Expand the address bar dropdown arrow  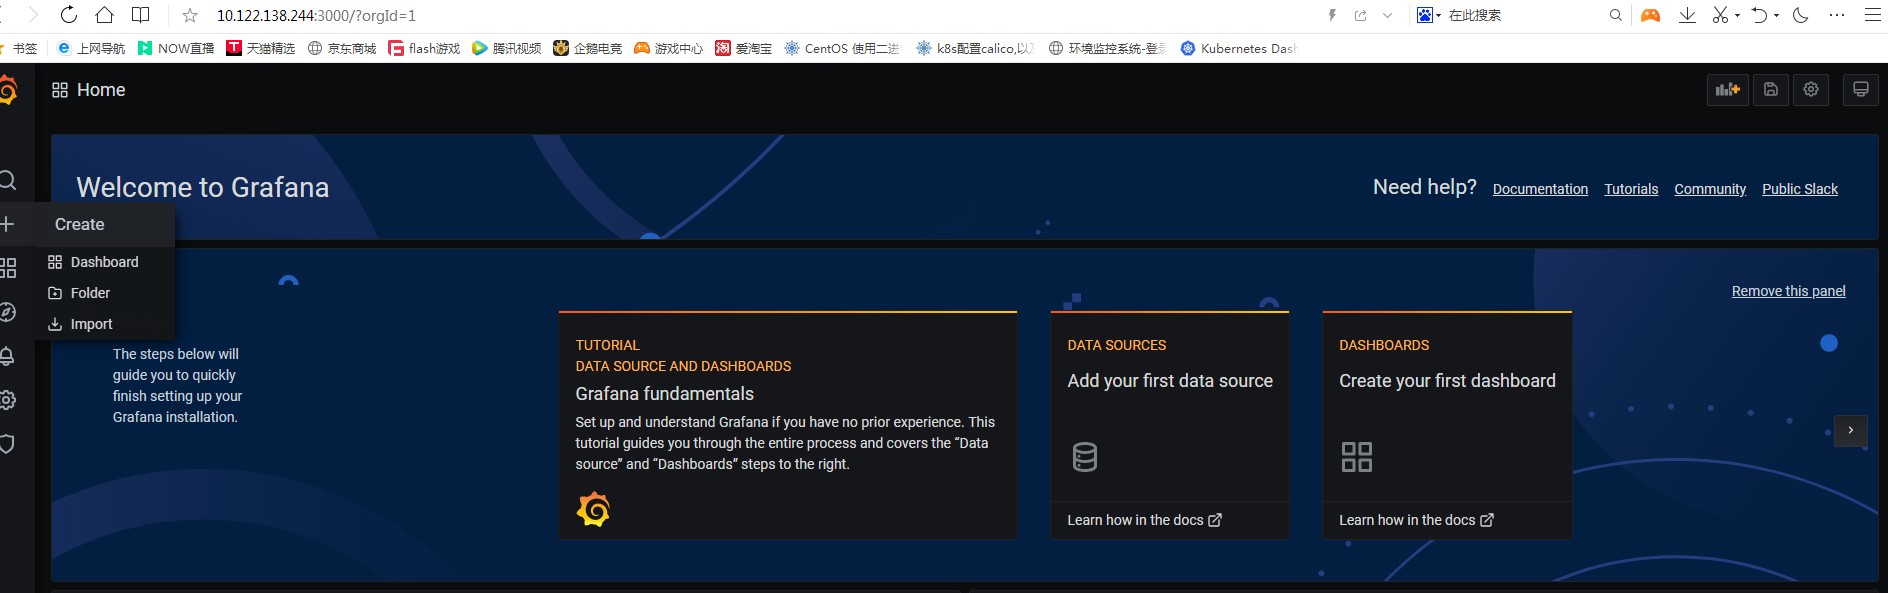pos(1387,15)
